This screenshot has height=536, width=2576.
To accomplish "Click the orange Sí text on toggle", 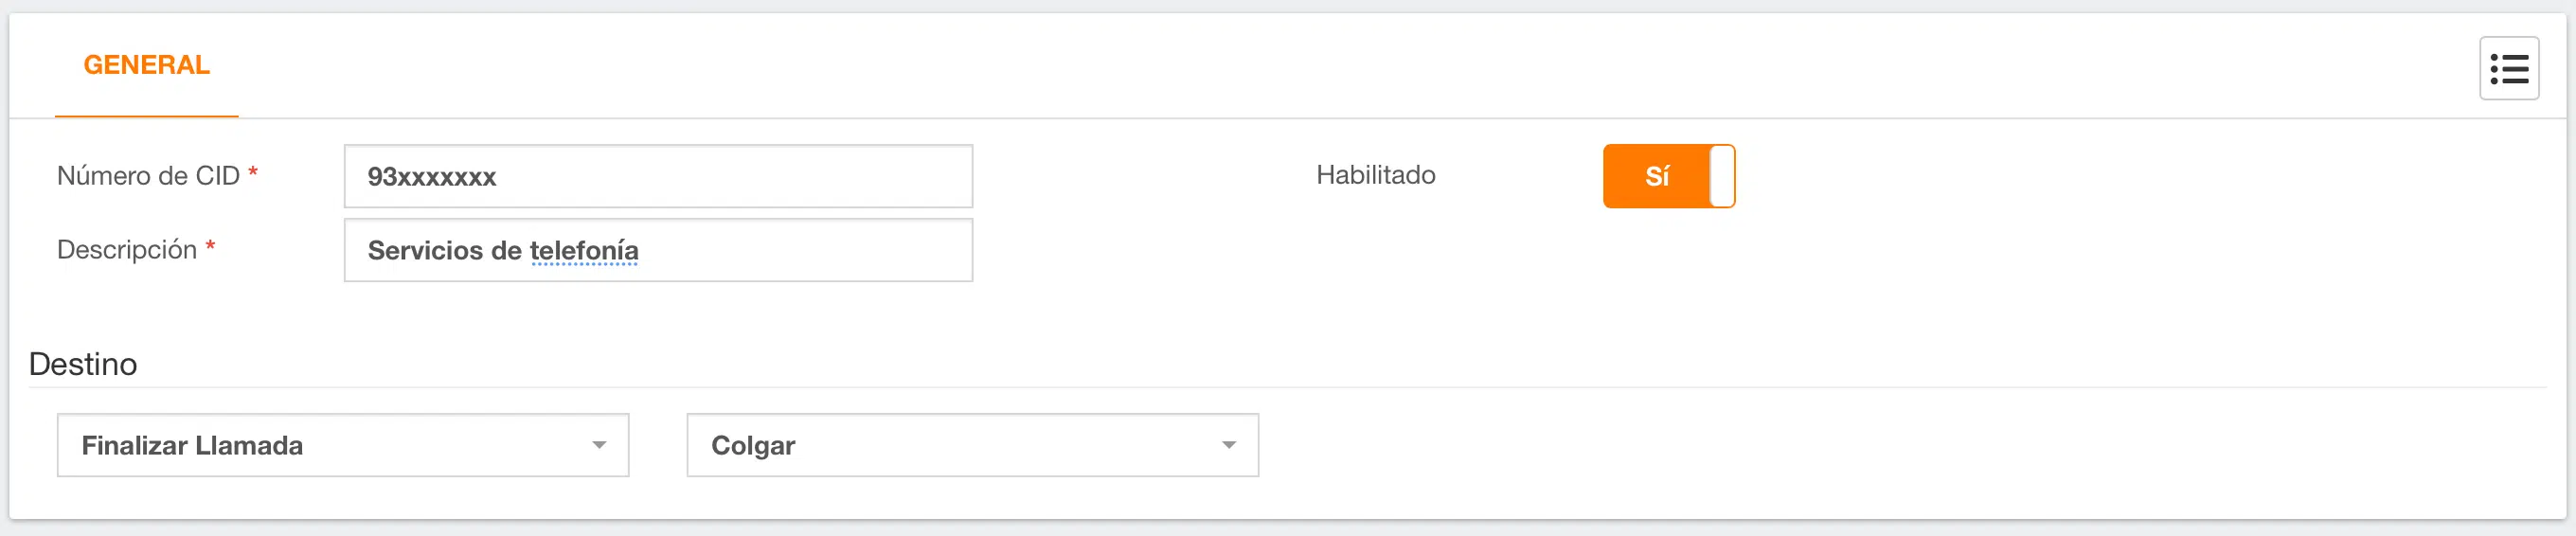I will click(1656, 177).
